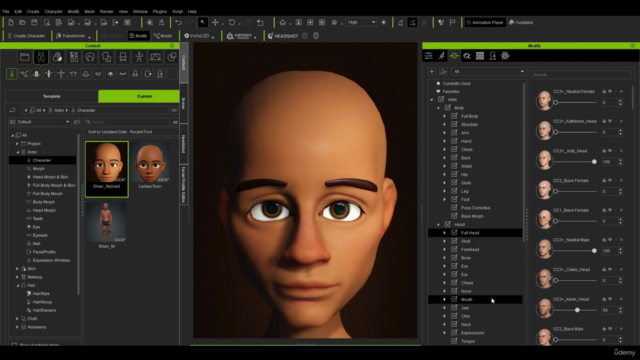Click the Morph toolbar button
The width and height of the screenshot is (640, 360).
[x=163, y=36]
